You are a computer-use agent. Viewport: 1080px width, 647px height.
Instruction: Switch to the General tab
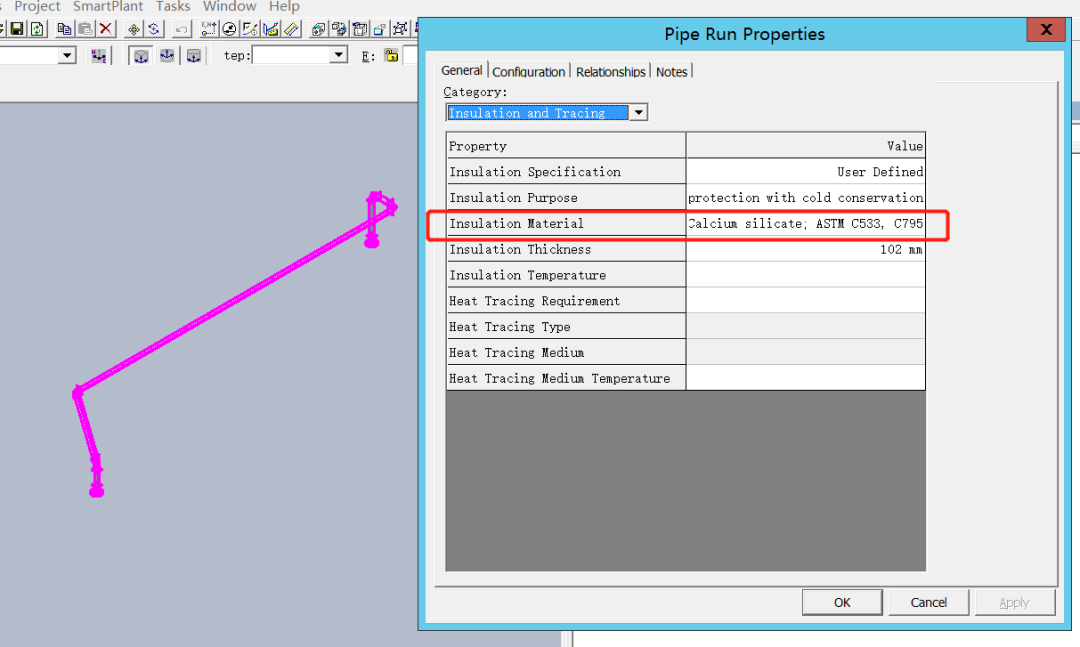pyautogui.click(x=461, y=70)
